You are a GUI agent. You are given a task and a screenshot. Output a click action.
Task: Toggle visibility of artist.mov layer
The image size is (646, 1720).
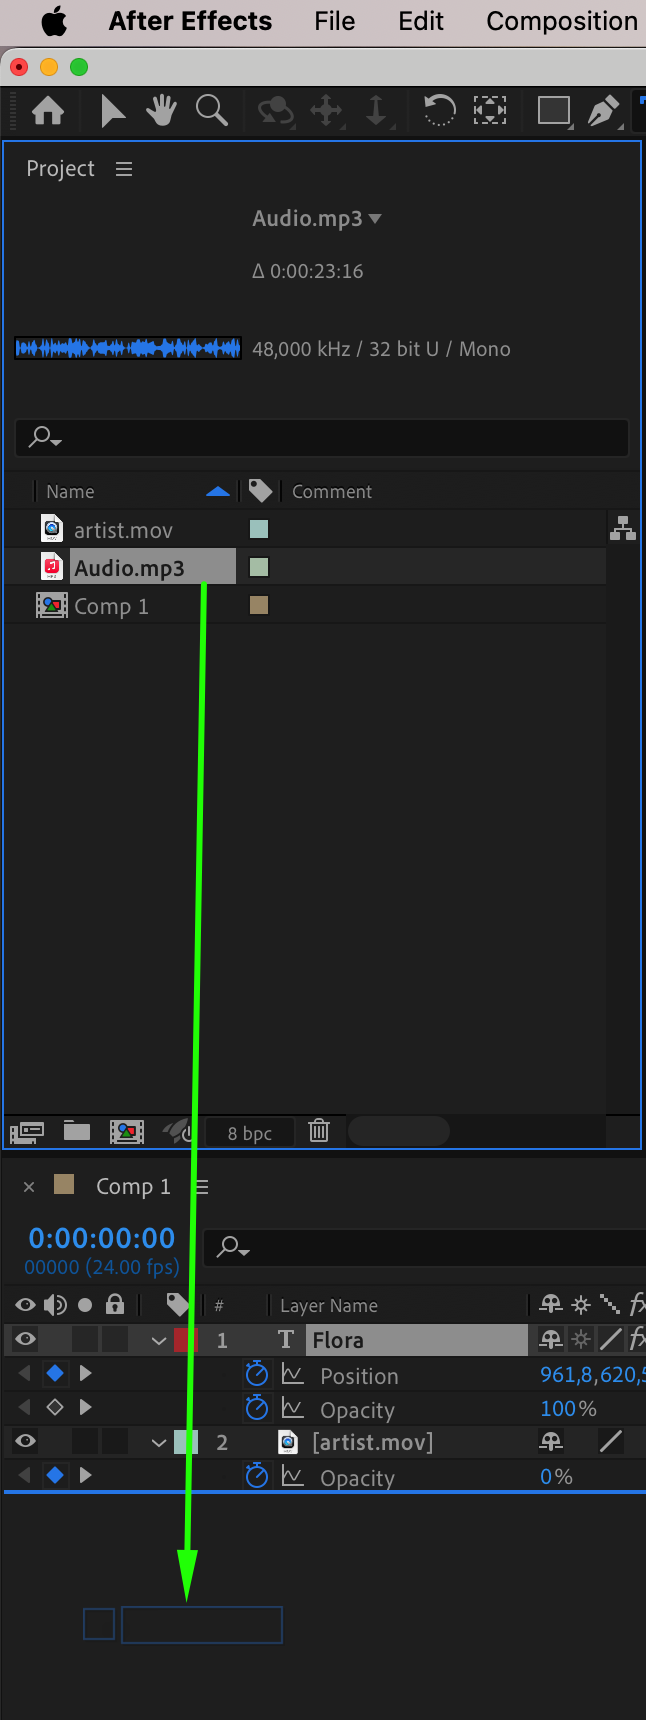tap(25, 1441)
